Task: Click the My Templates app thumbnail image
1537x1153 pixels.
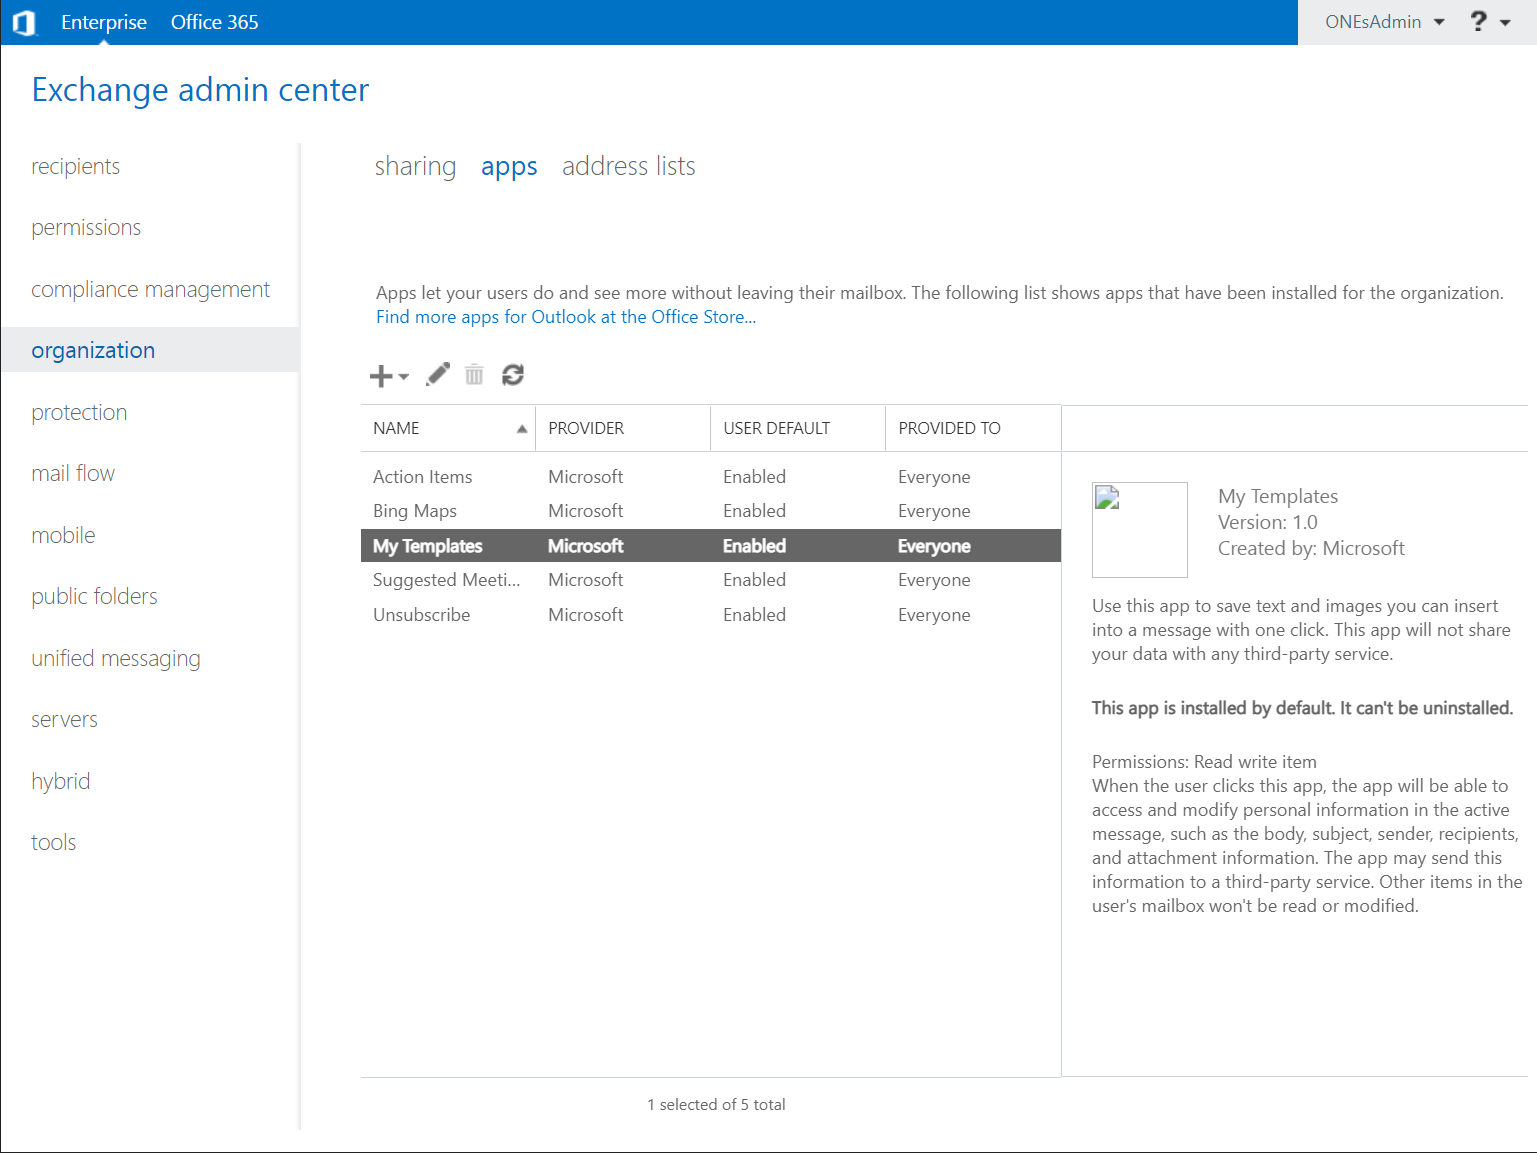Action: pyautogui.click(x=1139, y=529)
